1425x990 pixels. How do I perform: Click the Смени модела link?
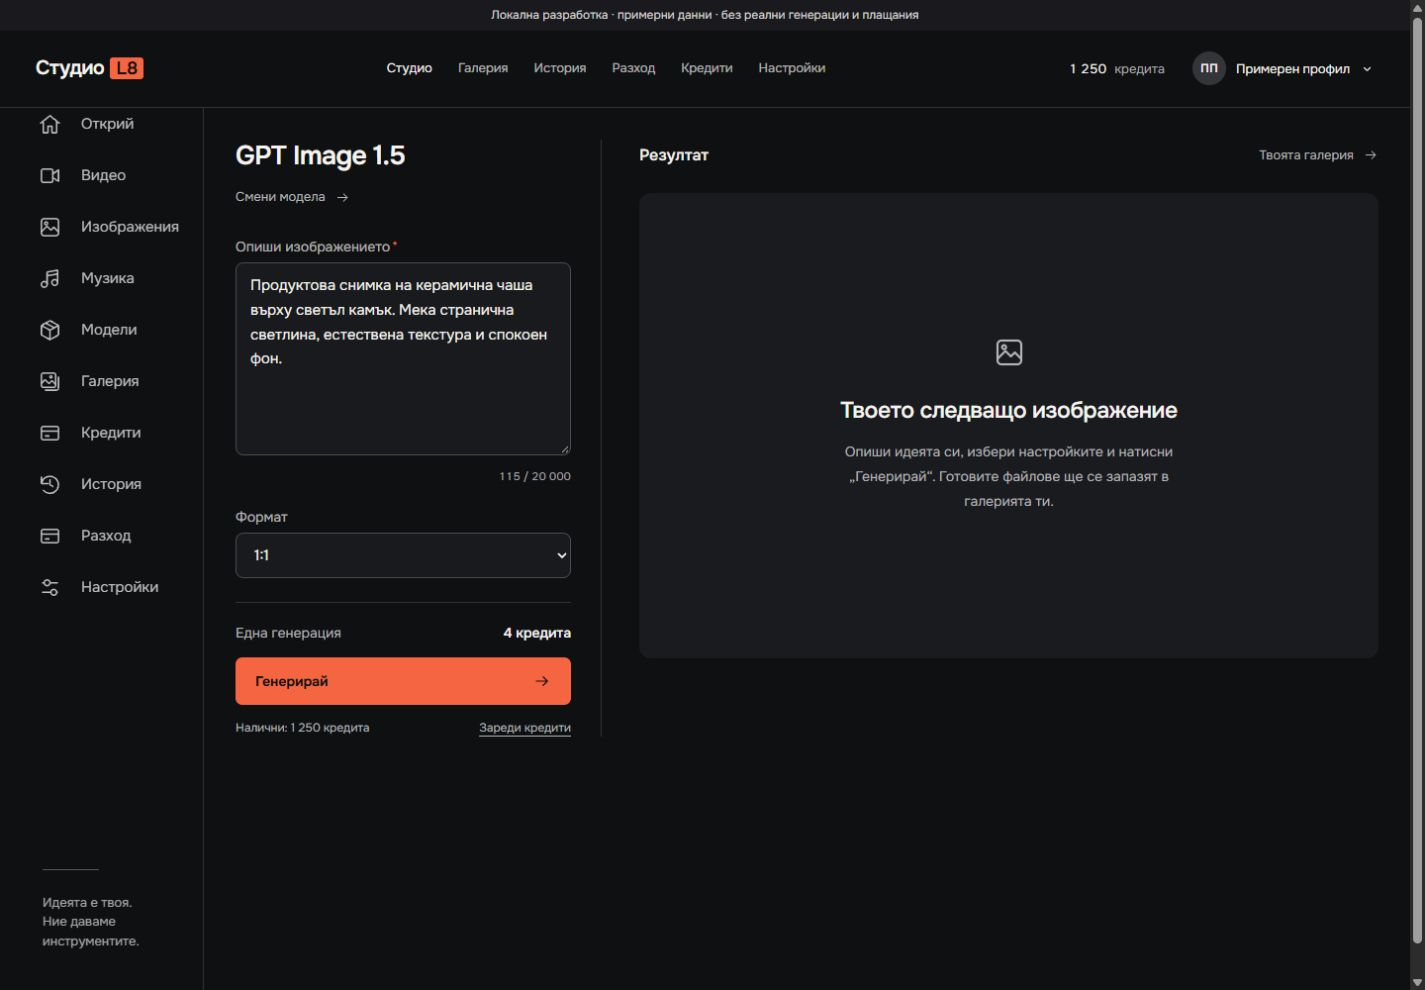pos(292,197)
